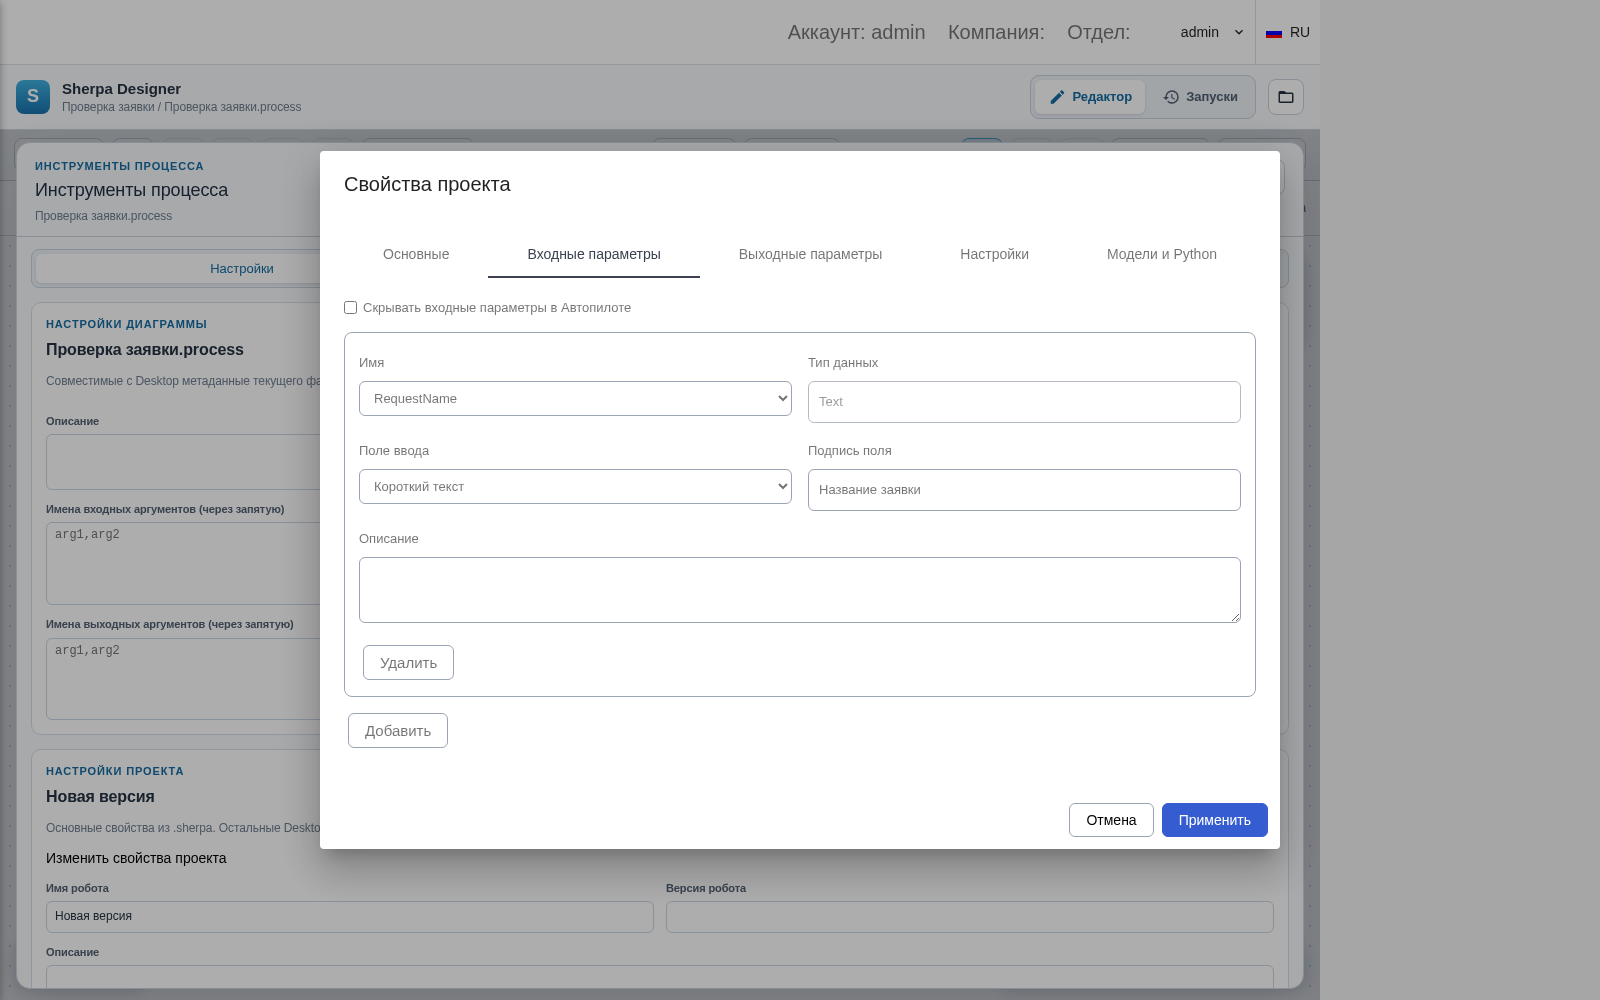Click the pencil icon in Редактор button
1600x1000 pixels.
[x=1057, y=97]
